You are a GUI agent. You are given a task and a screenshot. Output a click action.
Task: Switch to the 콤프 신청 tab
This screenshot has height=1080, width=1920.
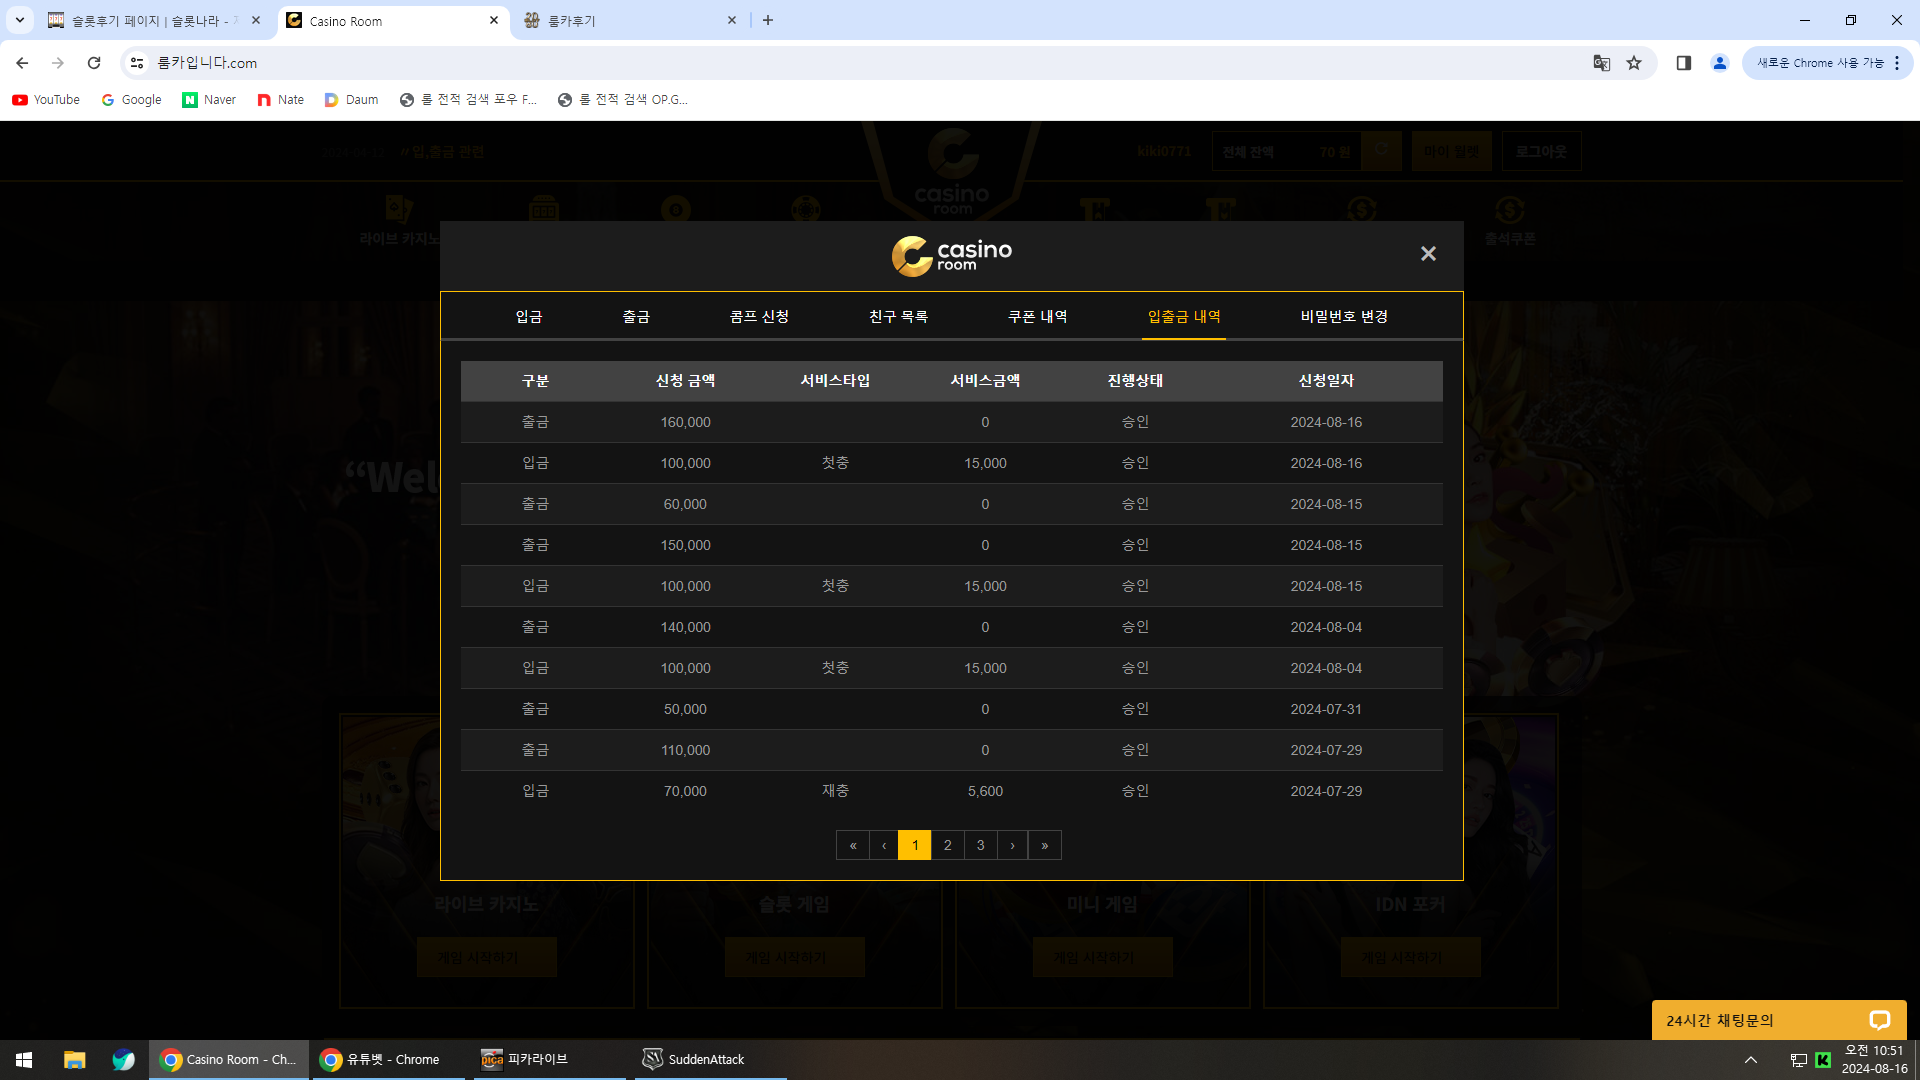pos(759,317)
